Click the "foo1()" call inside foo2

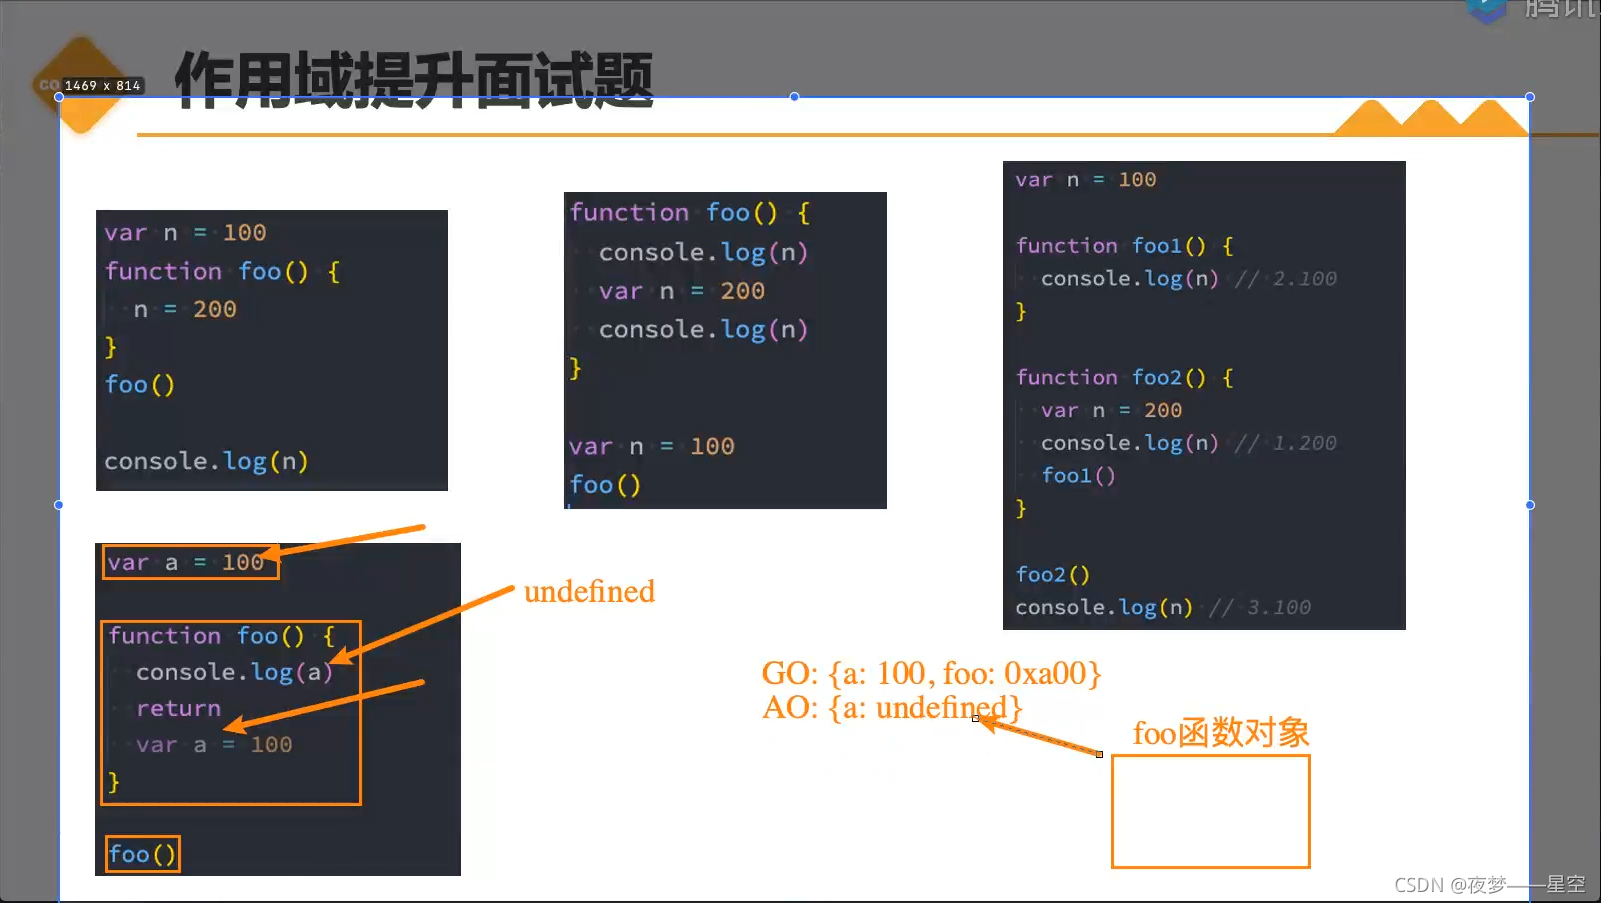point(1078,476)
